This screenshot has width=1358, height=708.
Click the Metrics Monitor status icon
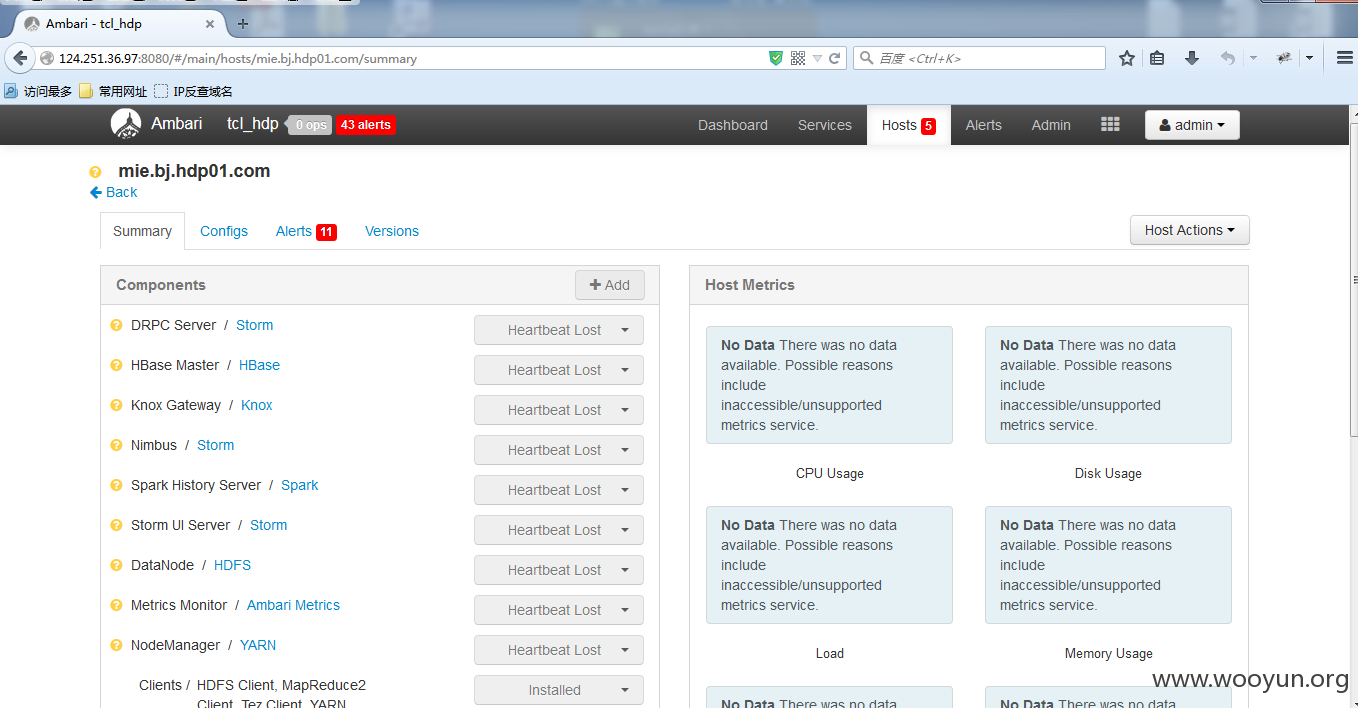point(116,605)
